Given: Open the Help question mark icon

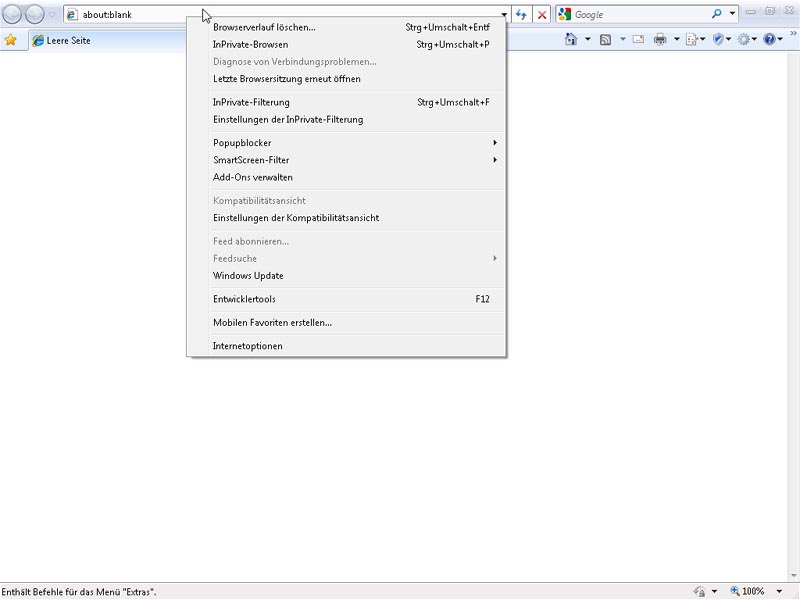Looking at the screenshot, I should tap(769, 40).
